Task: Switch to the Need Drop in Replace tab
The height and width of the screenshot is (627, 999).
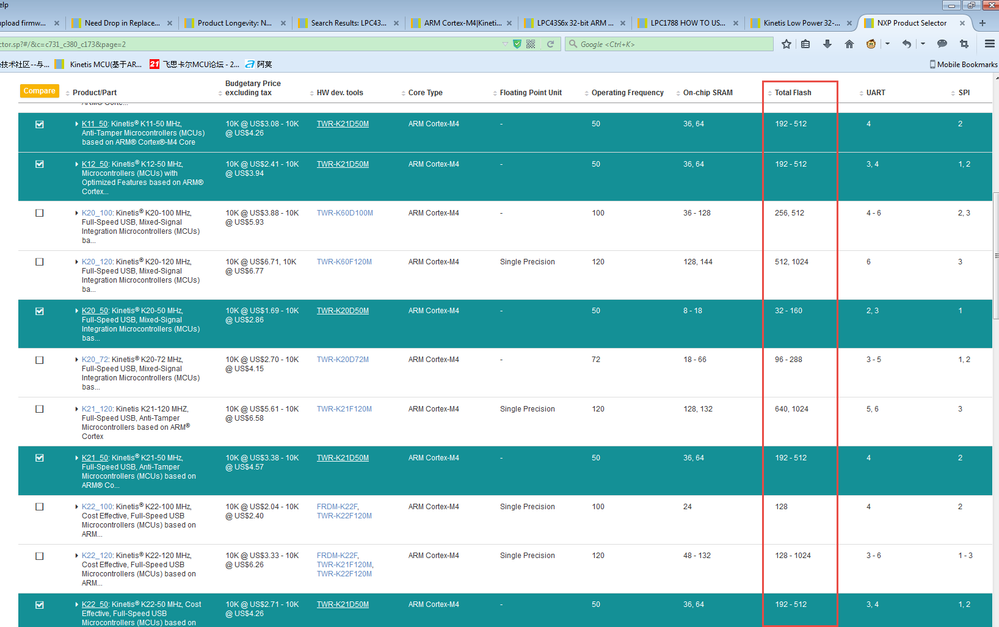Action: pyautogui.click(x=121, y=23)
